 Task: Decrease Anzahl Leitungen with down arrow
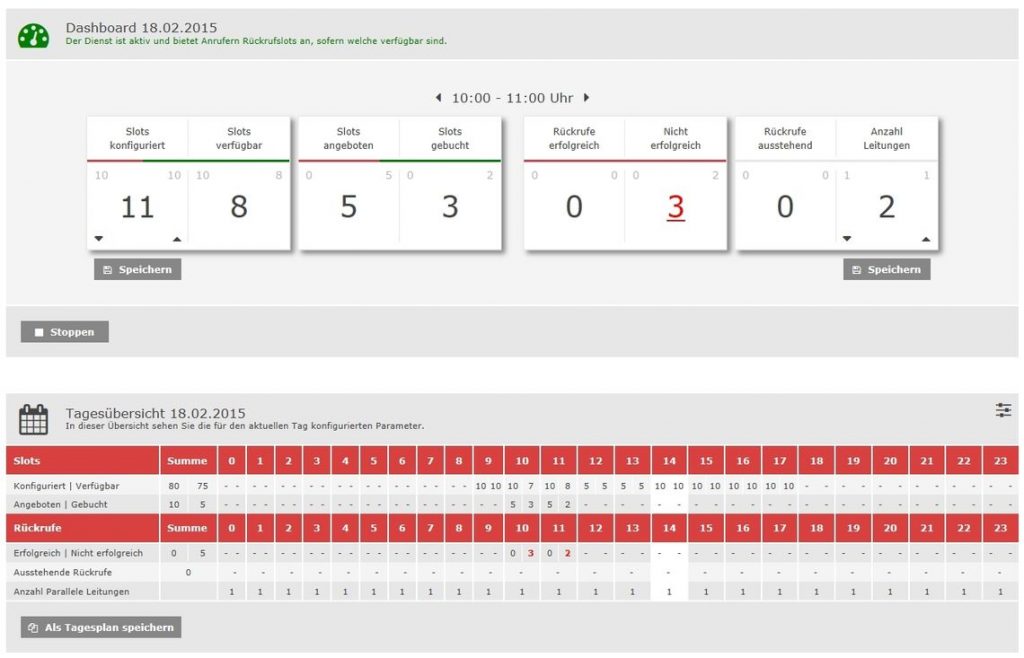pyautogui.click(x=848, y=238)
